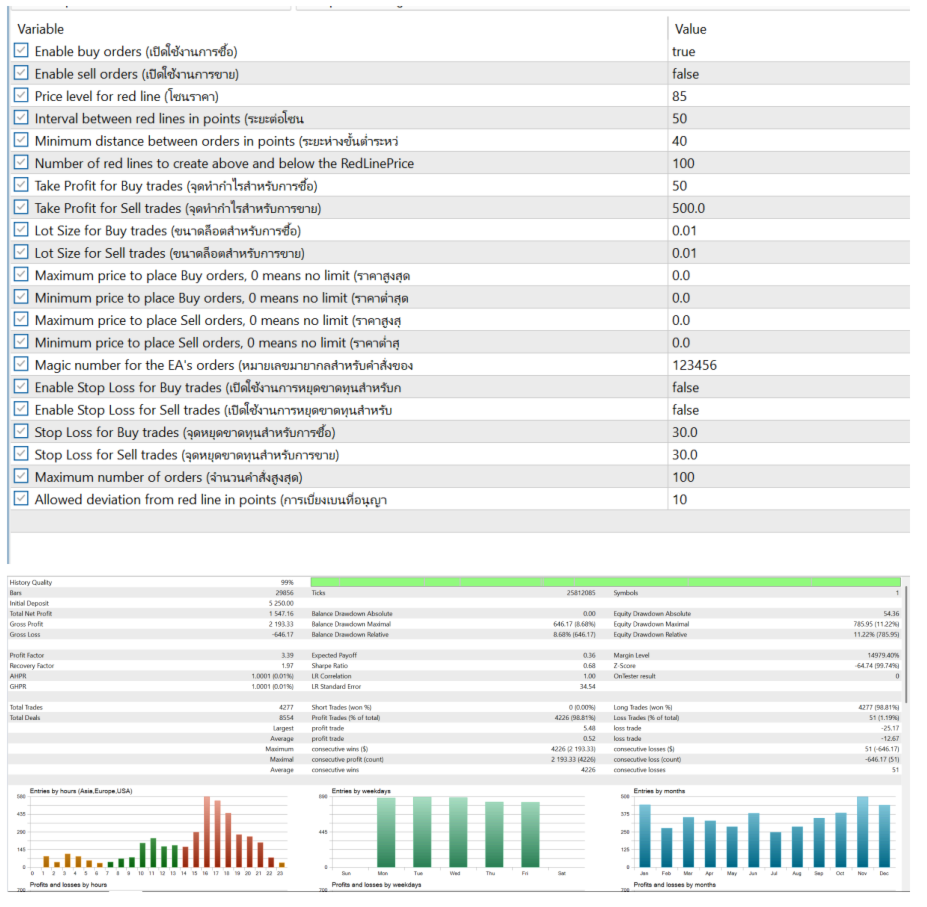Select the Profit Factor value 3.39

(x=287, y=655)
